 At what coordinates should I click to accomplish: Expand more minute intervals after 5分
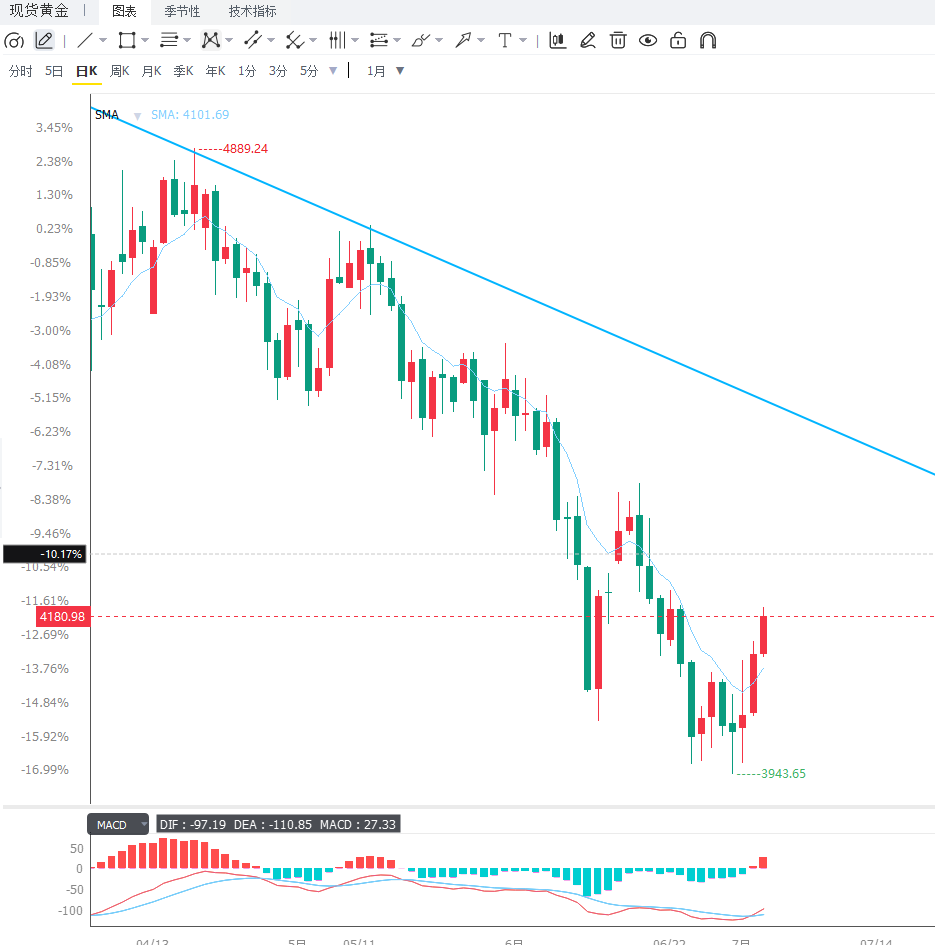pos(333,71)
